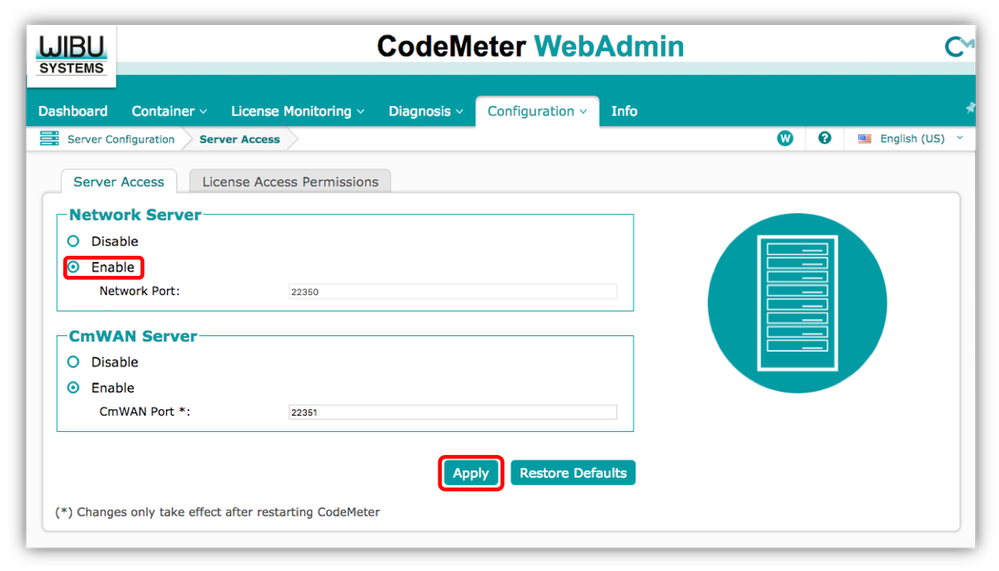Expand the Container dropdown menu

point(169,111)
